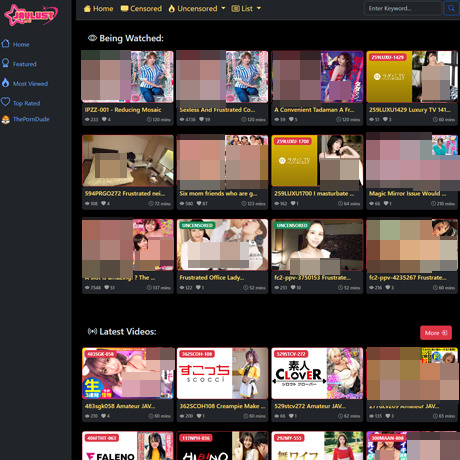Click the home icon in top navbar
460x460 pixels.
pos(87,8)
